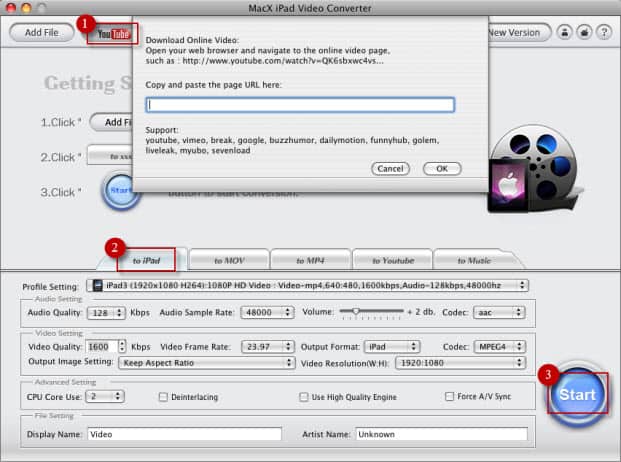Switch to the to MP4 tab
621x462 pixels.
point(310,260)
